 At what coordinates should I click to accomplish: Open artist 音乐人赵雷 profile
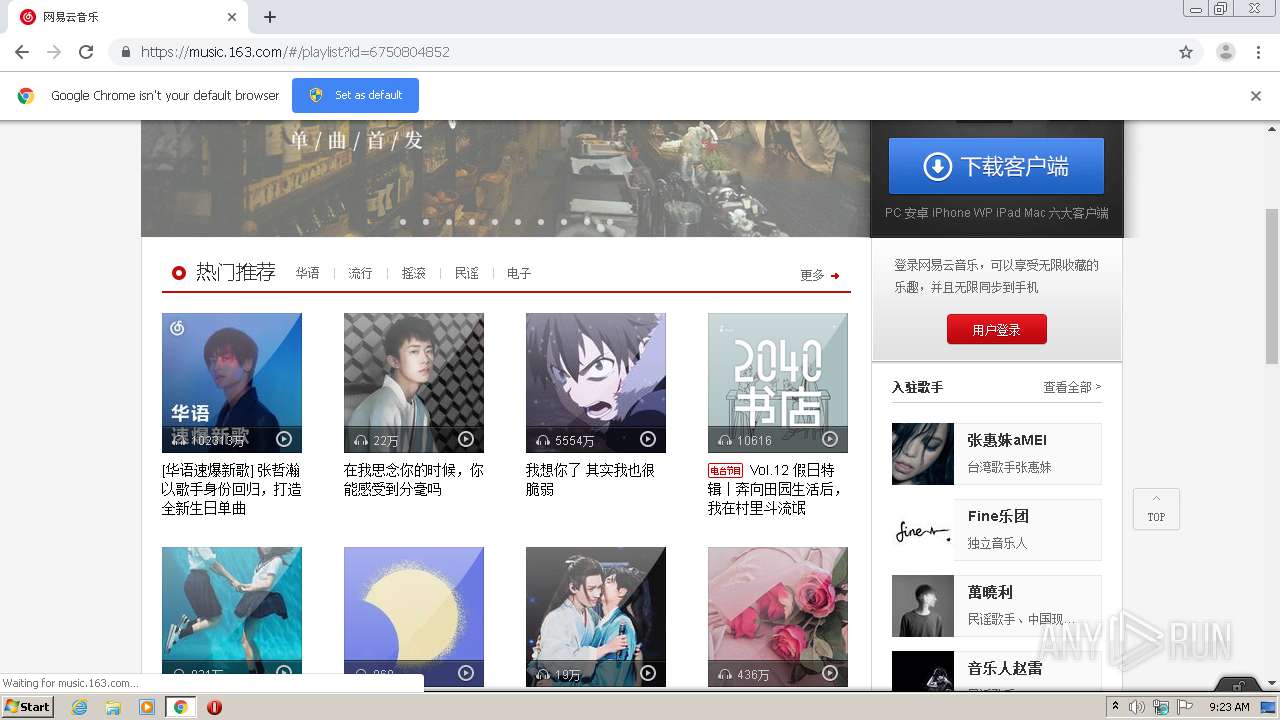[1005, 668]
